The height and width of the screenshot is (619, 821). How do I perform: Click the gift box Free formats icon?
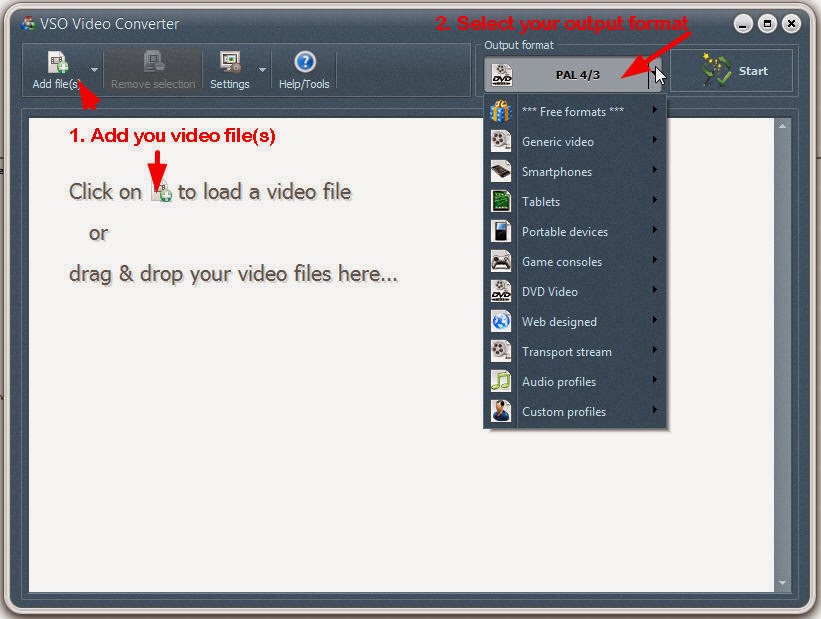(x=501, y=112)
